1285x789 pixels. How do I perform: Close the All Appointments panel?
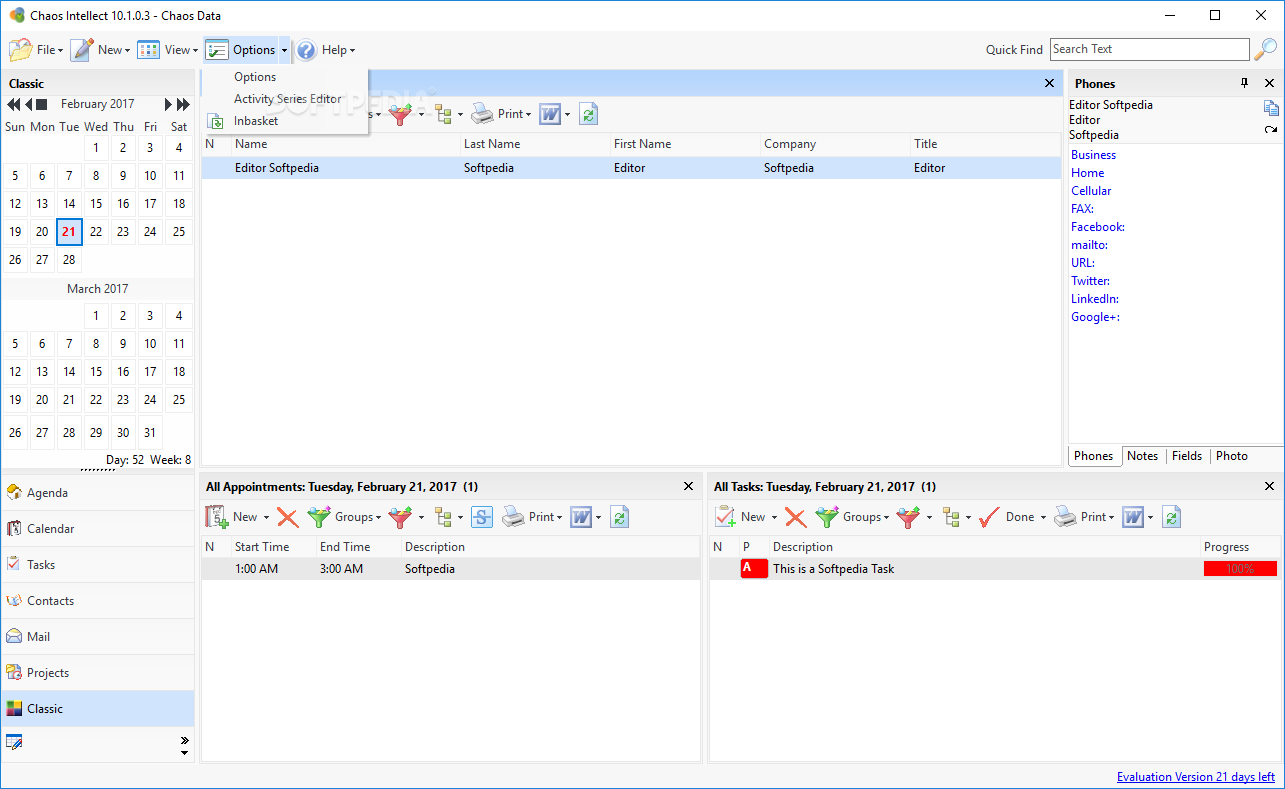[688, 486]
